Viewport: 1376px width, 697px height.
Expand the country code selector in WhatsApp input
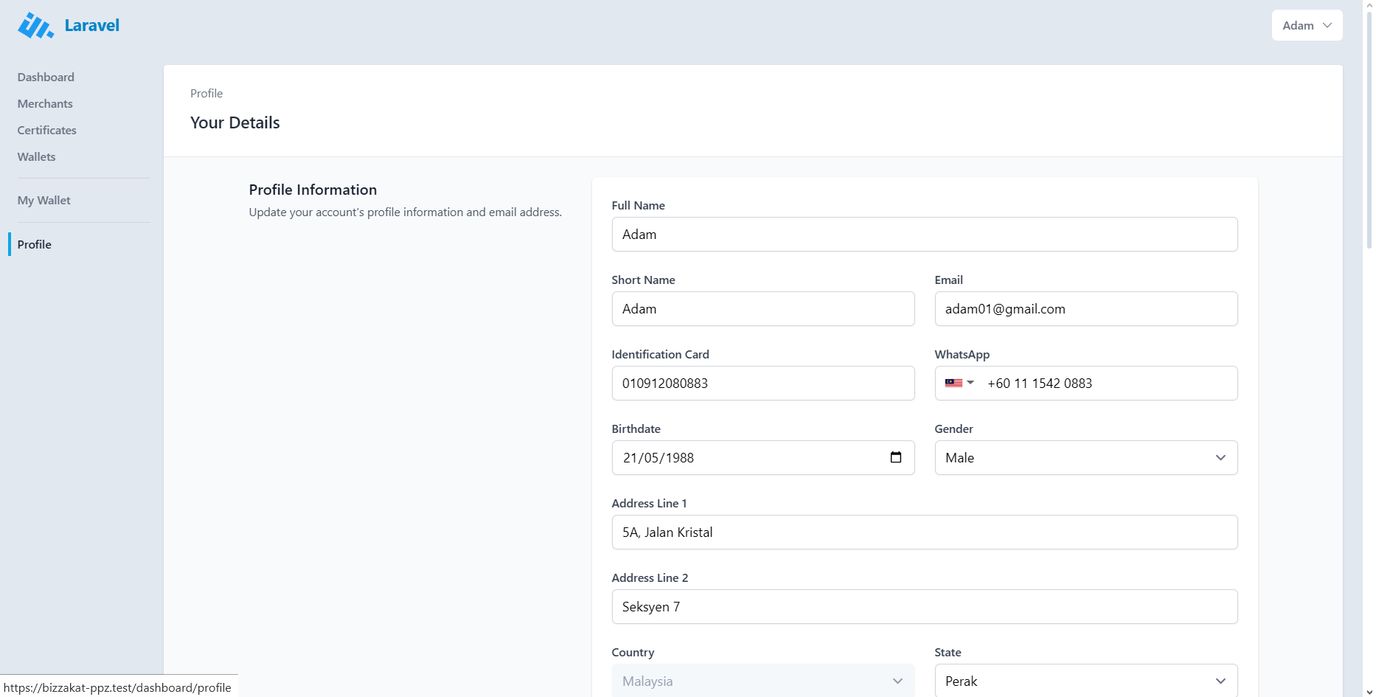point(959,382)
